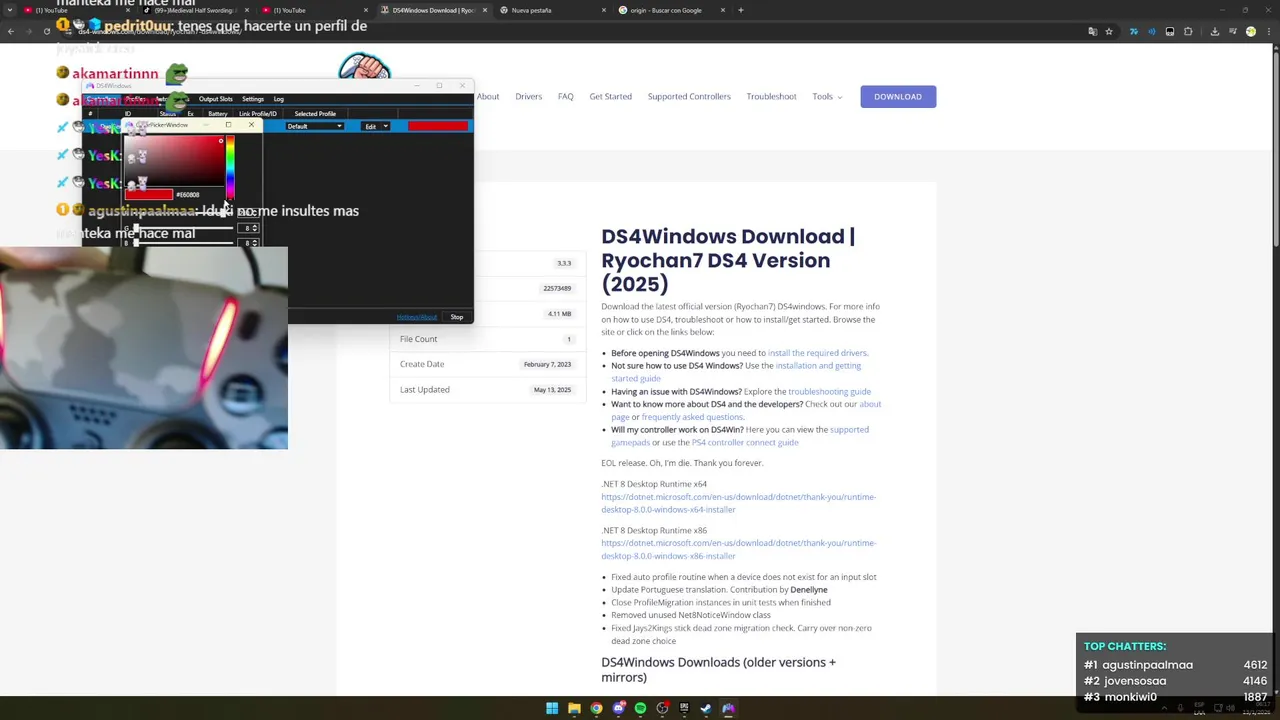
Task: Open the Chrome extensions icon
Action: 1188,31
